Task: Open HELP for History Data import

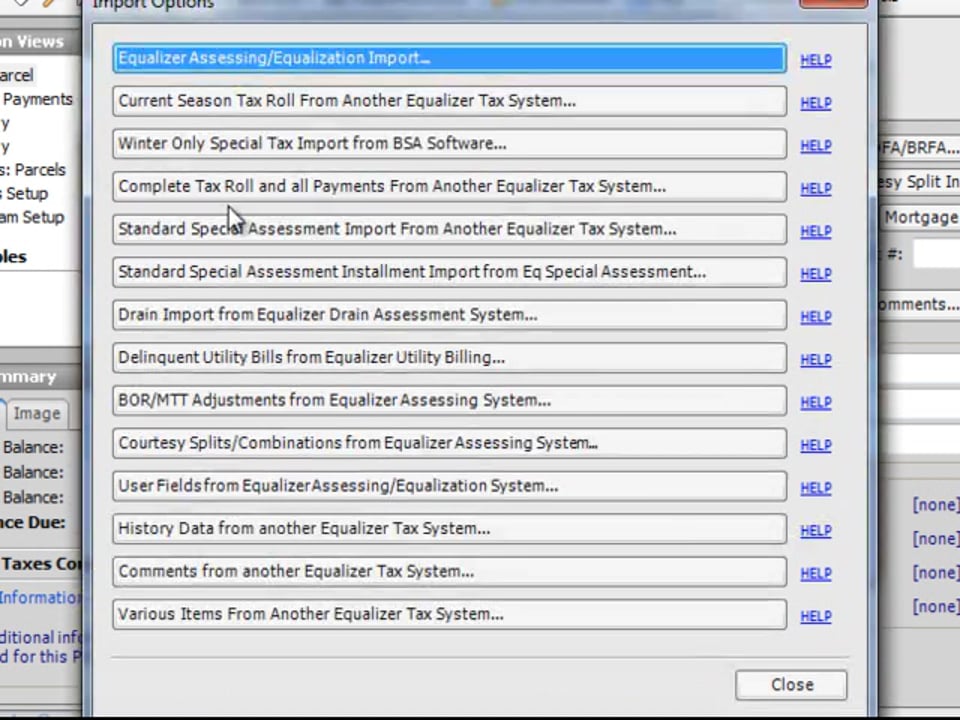Action: click(816, 531)
